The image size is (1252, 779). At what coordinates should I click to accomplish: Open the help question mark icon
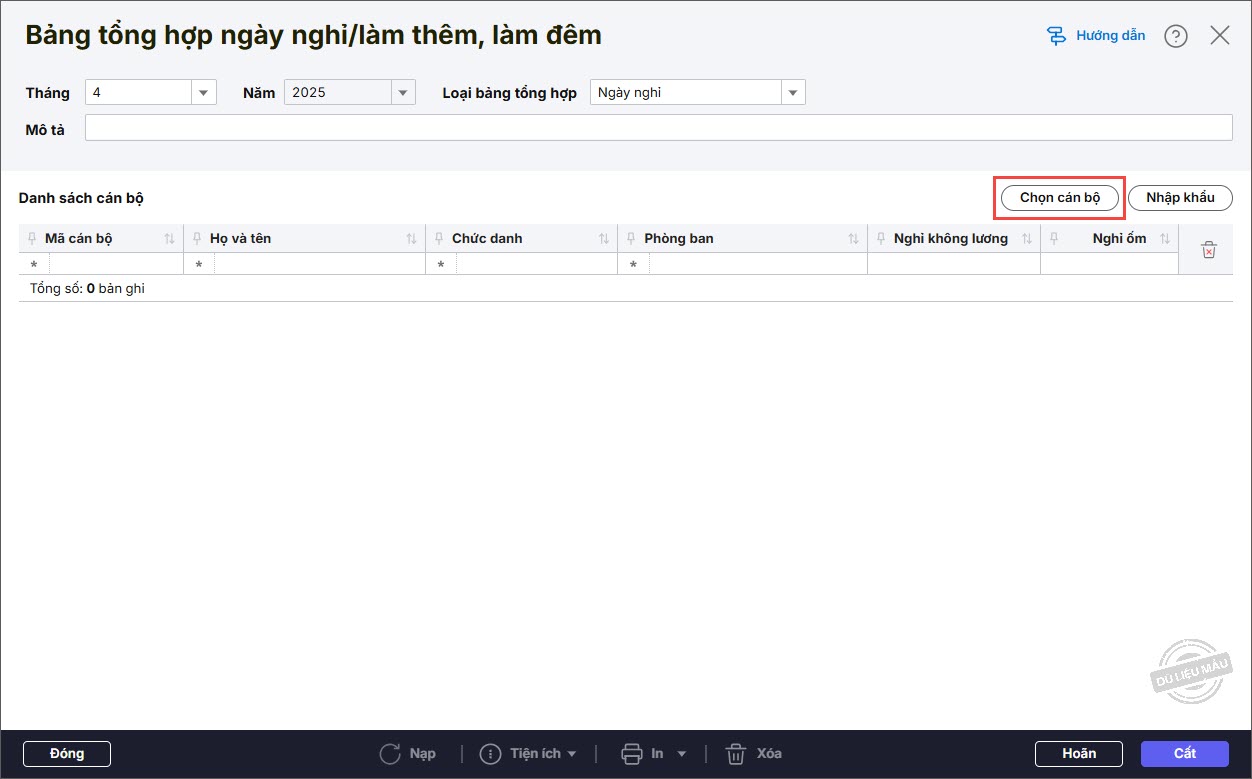point(1176,36)
